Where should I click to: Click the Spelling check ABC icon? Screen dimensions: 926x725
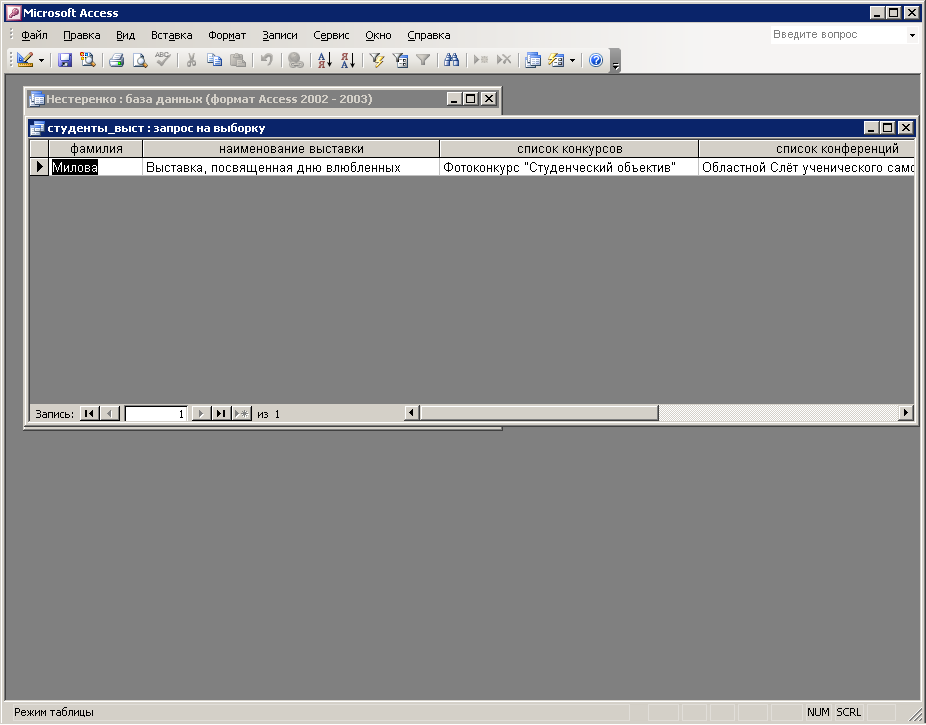click(x=162, y=60)
